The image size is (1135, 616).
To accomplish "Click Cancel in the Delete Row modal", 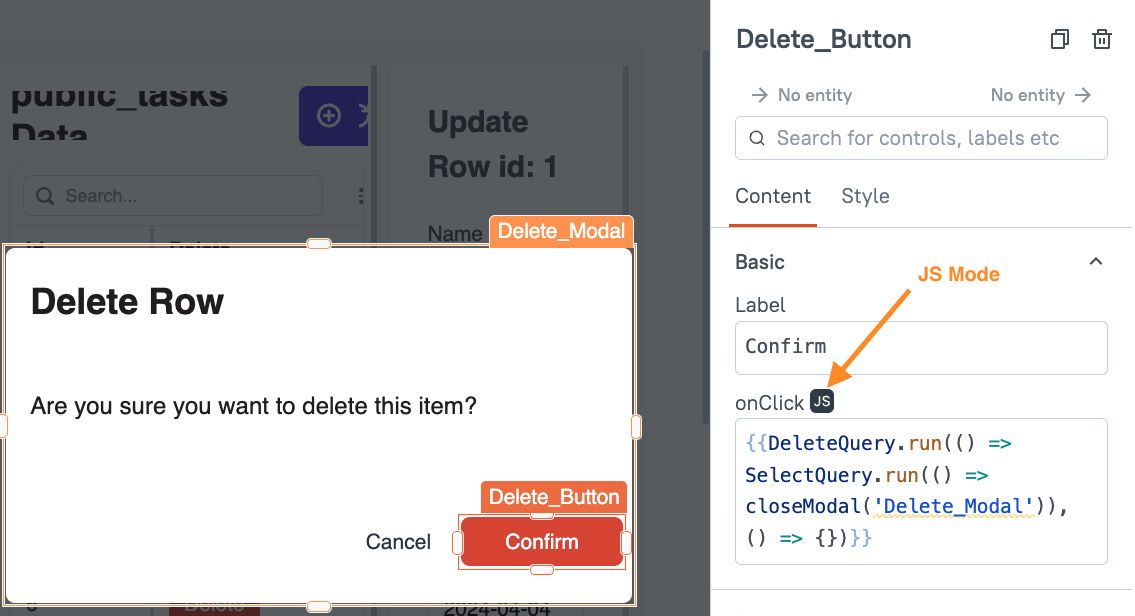I will (398, 541).
